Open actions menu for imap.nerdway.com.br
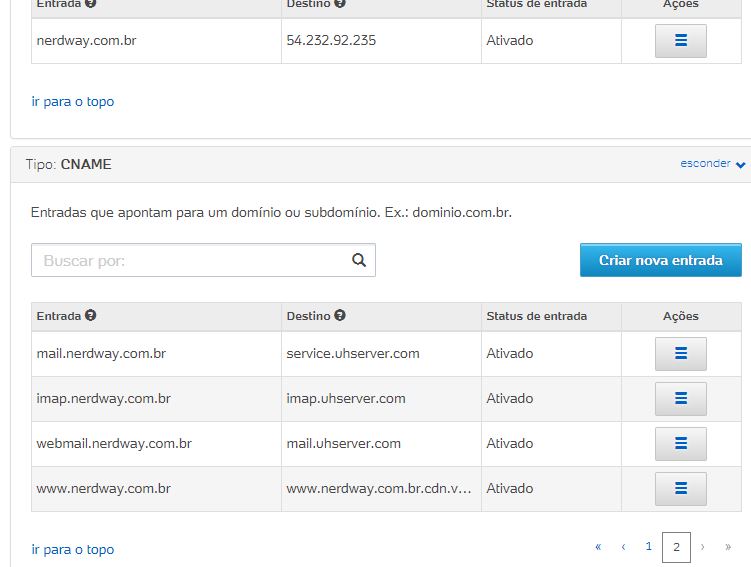This screenshot has height=567, width=751. pyautogui.click(x=681, y=398)
